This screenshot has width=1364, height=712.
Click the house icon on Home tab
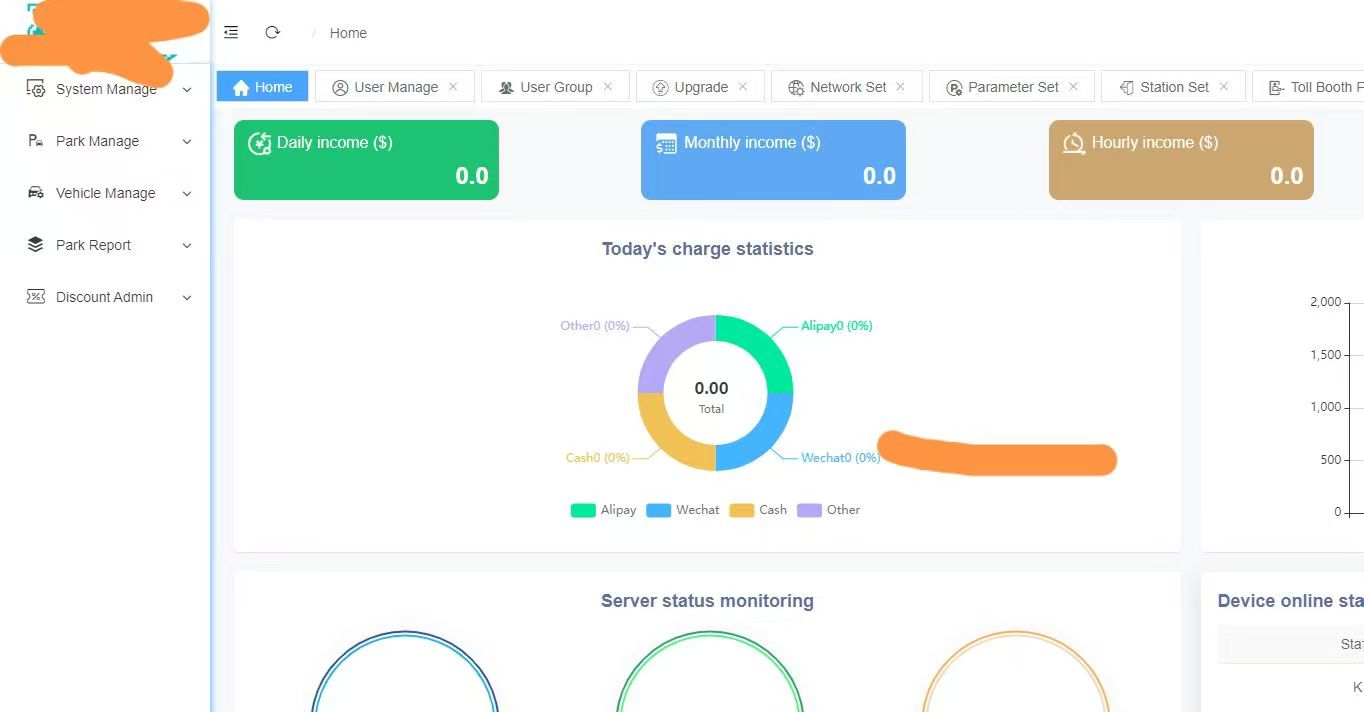(x=241, y=87)
